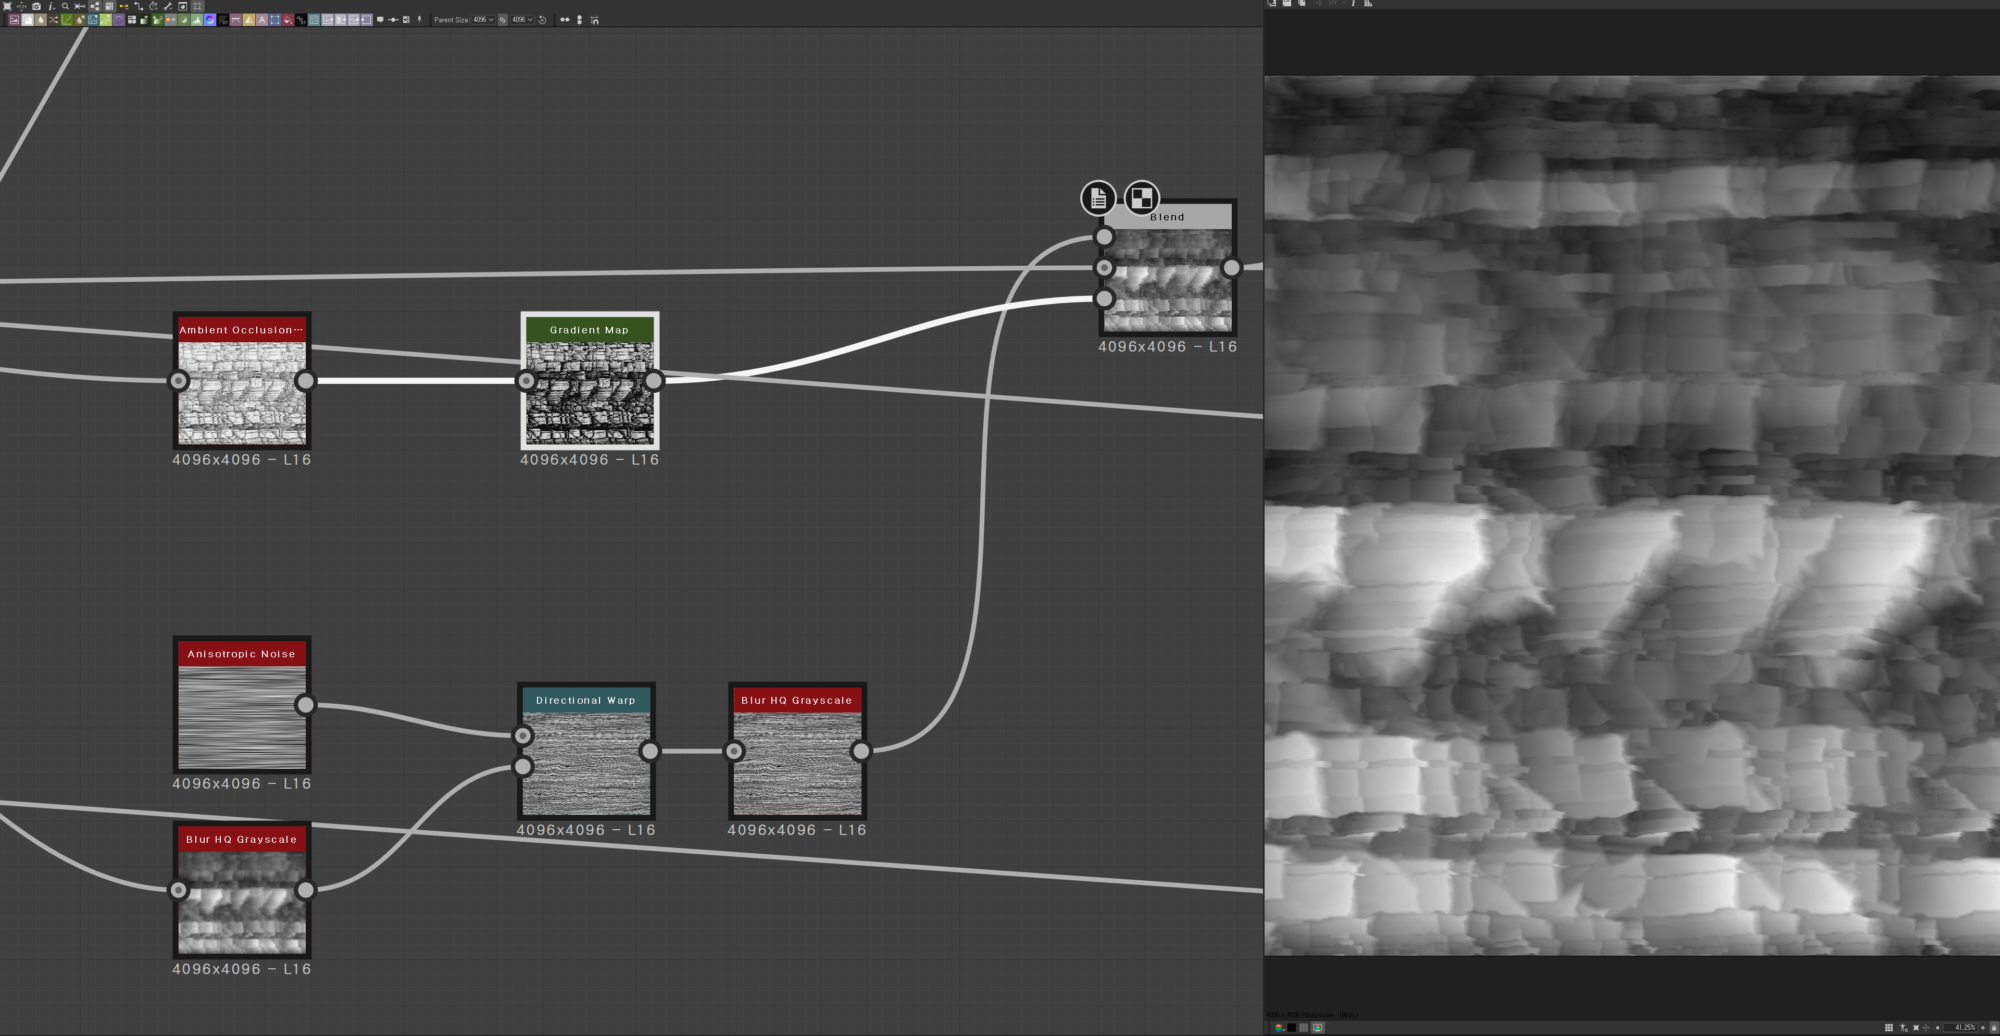Click the vertical align nodes icon
2000x1036 pixels.
[580, 20]
